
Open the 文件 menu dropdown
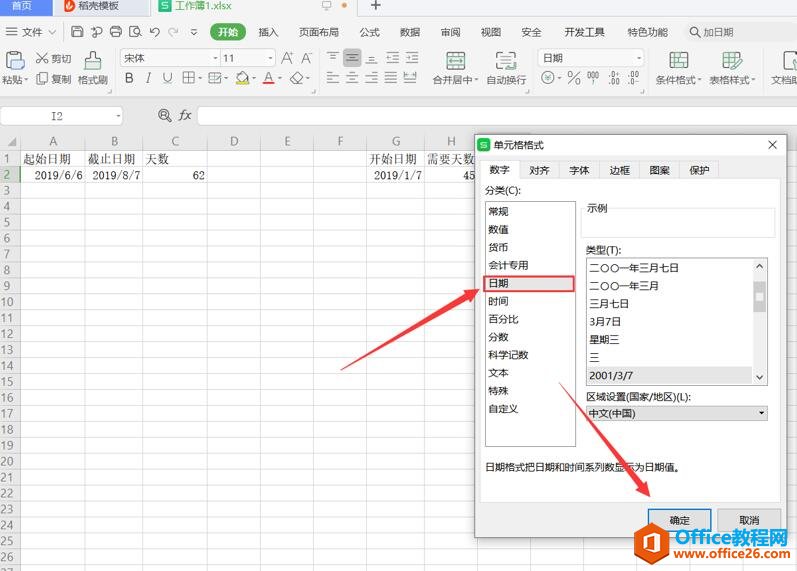31,32
